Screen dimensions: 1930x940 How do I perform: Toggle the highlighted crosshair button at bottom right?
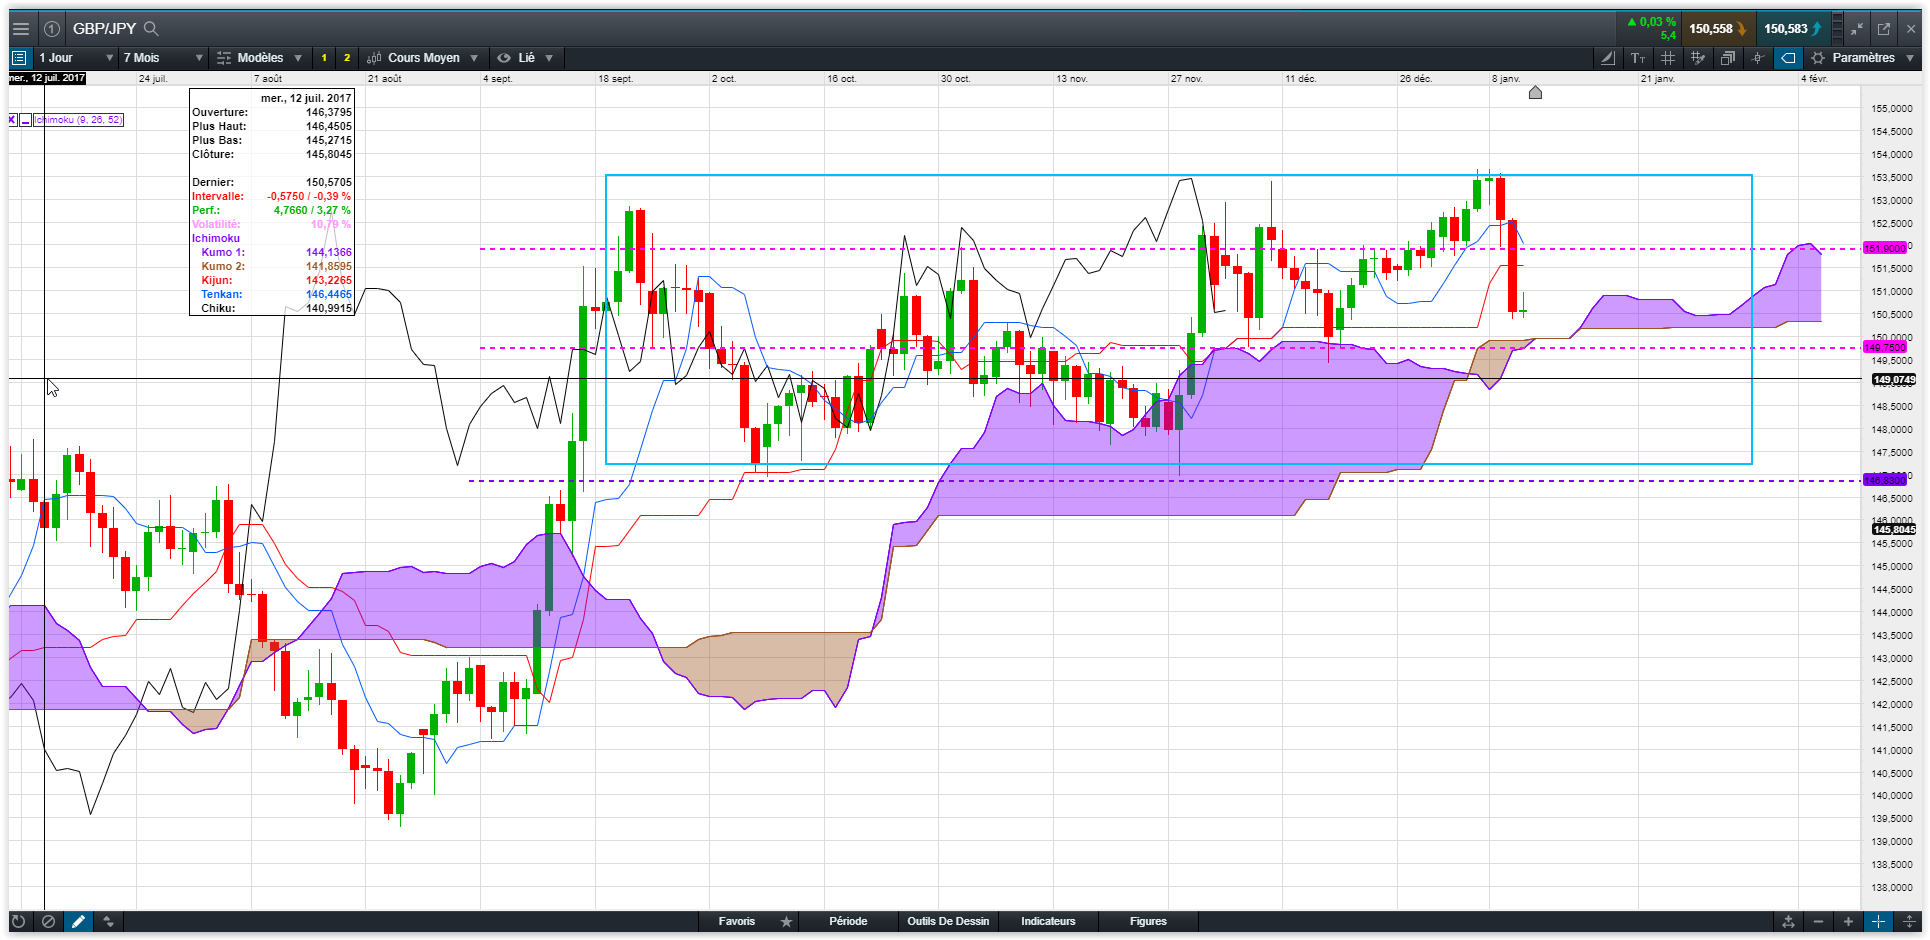(x=1879, y=922)
